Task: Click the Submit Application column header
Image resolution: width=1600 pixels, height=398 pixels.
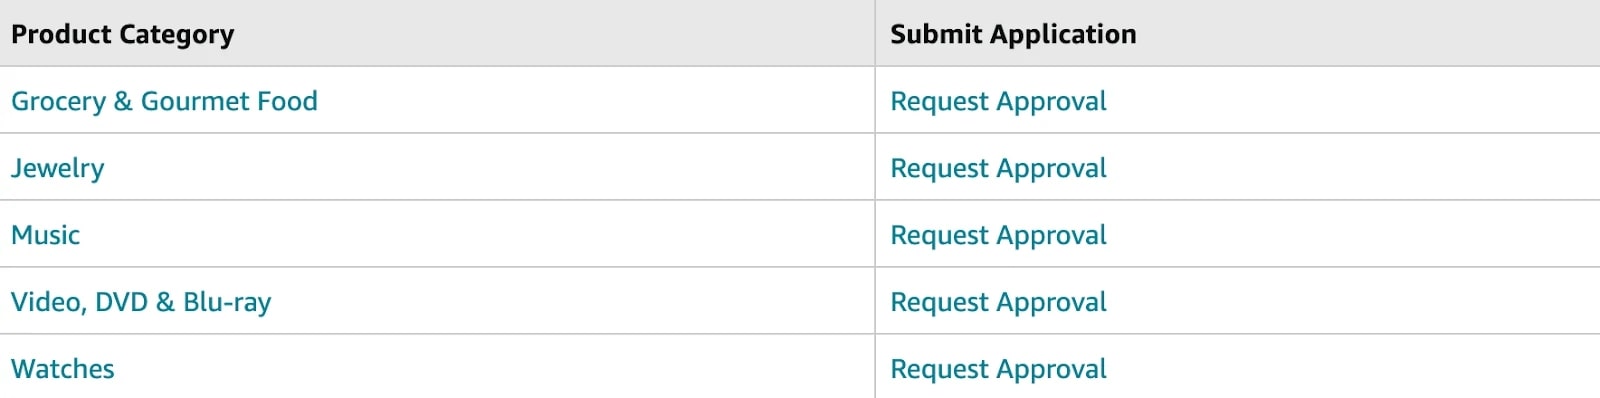Action: [1013, 35]
